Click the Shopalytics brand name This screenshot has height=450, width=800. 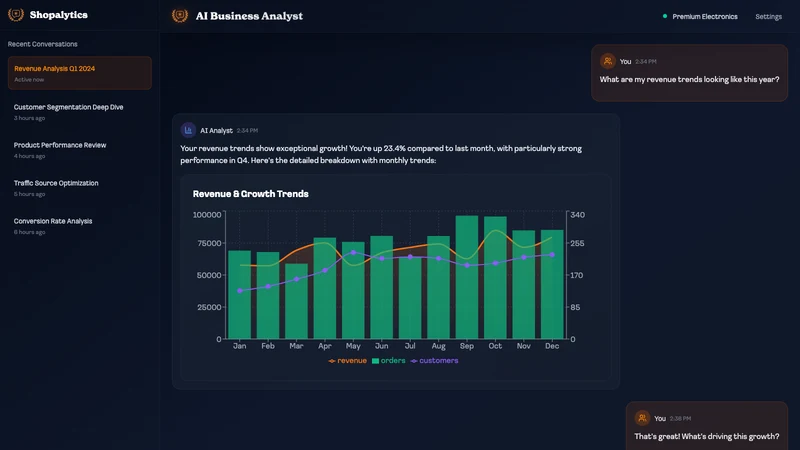[x=59, y=15]
